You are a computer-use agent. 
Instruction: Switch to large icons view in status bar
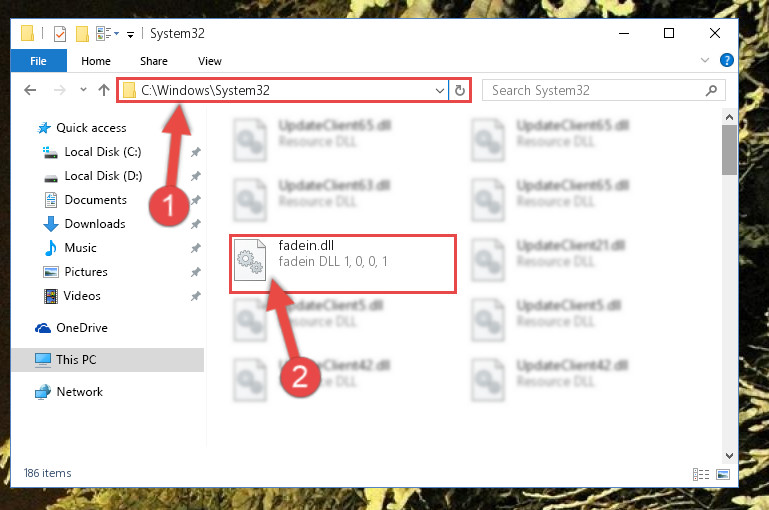point(722,474)
